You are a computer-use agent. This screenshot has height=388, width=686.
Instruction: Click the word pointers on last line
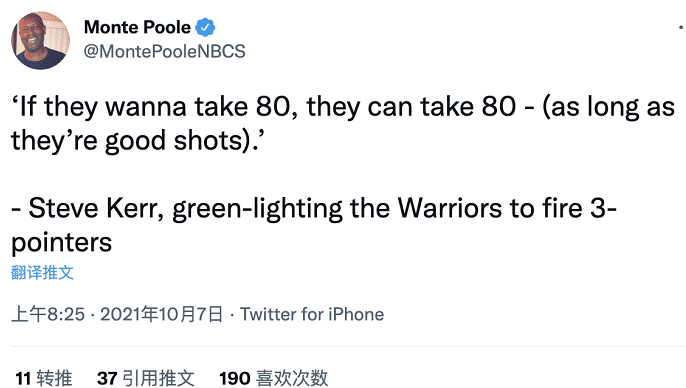click(x=62, y=242)
